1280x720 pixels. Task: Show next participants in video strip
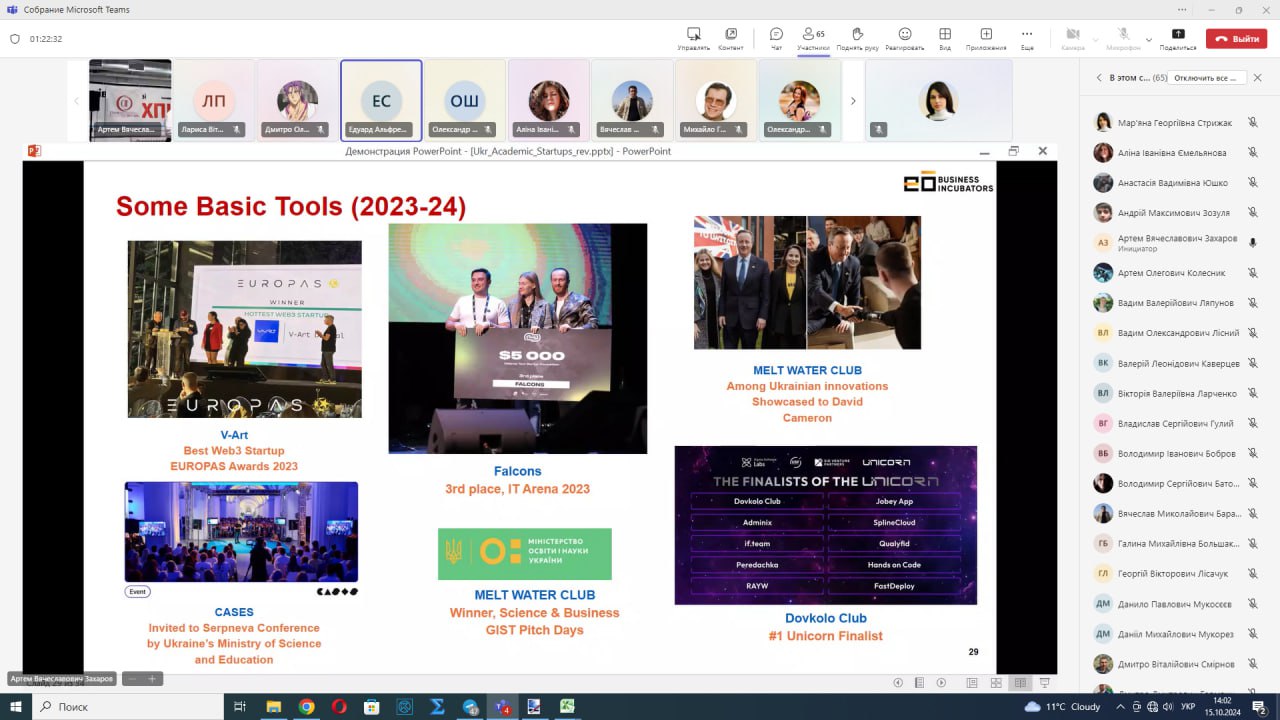[x=853, y=101]
